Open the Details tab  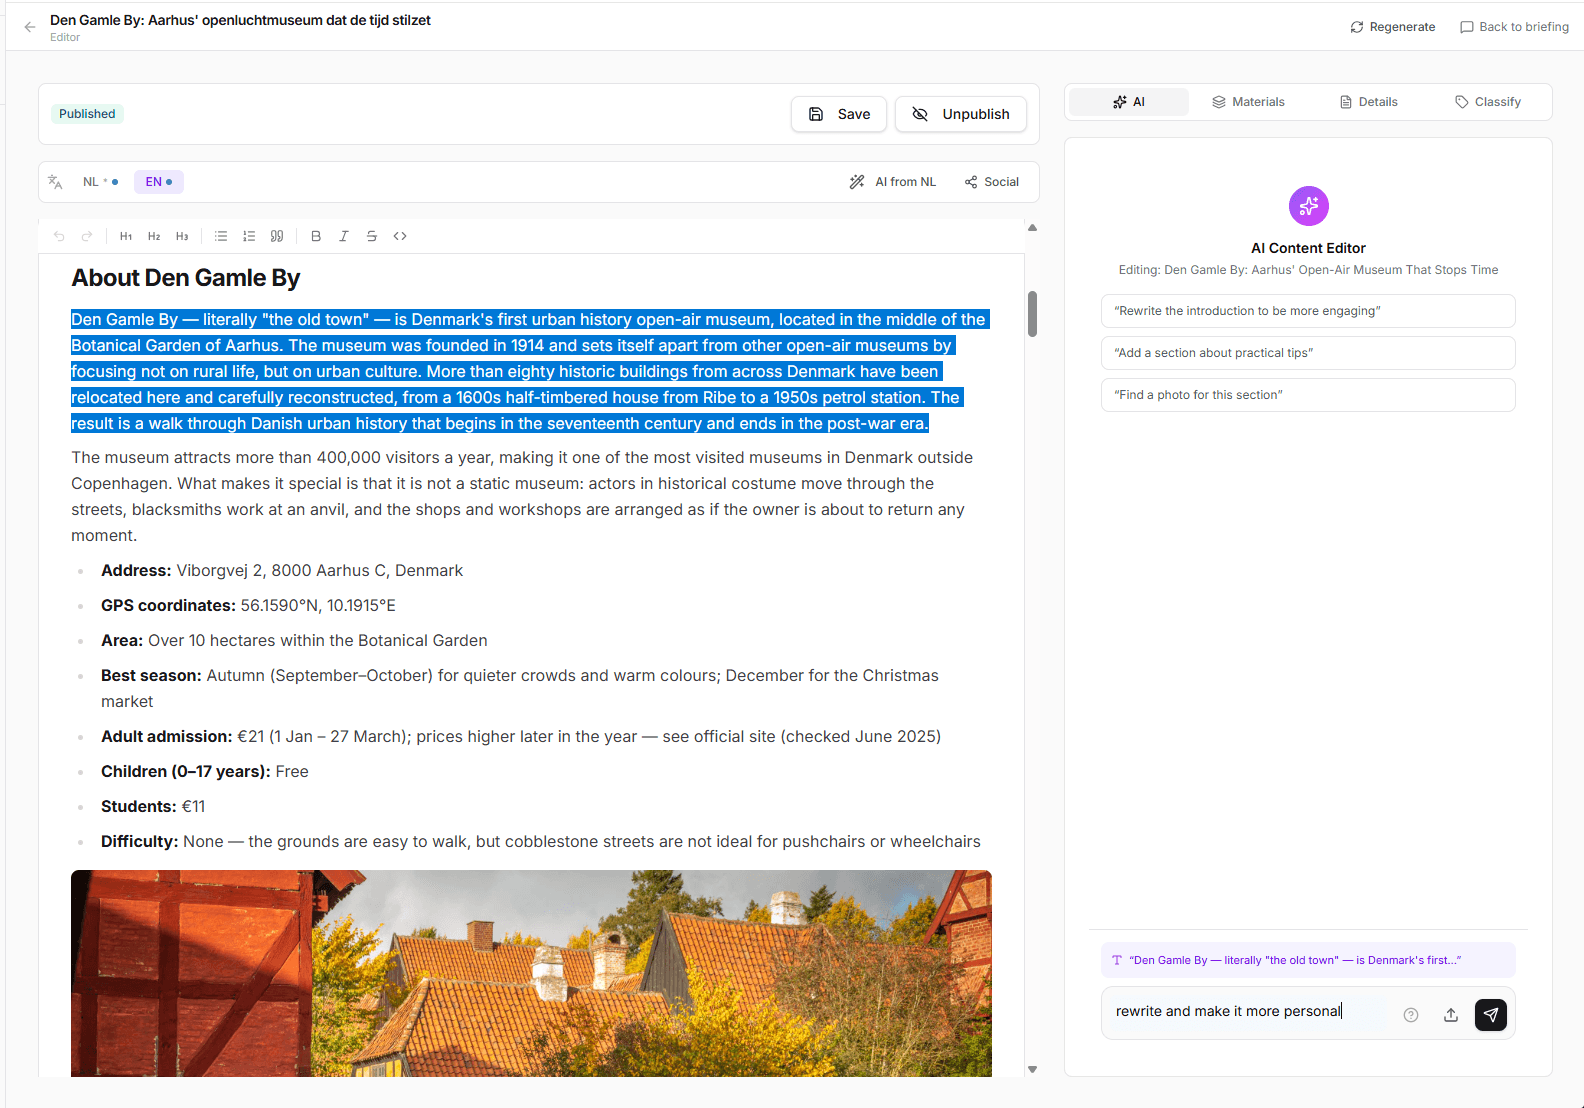[1368, 102]
